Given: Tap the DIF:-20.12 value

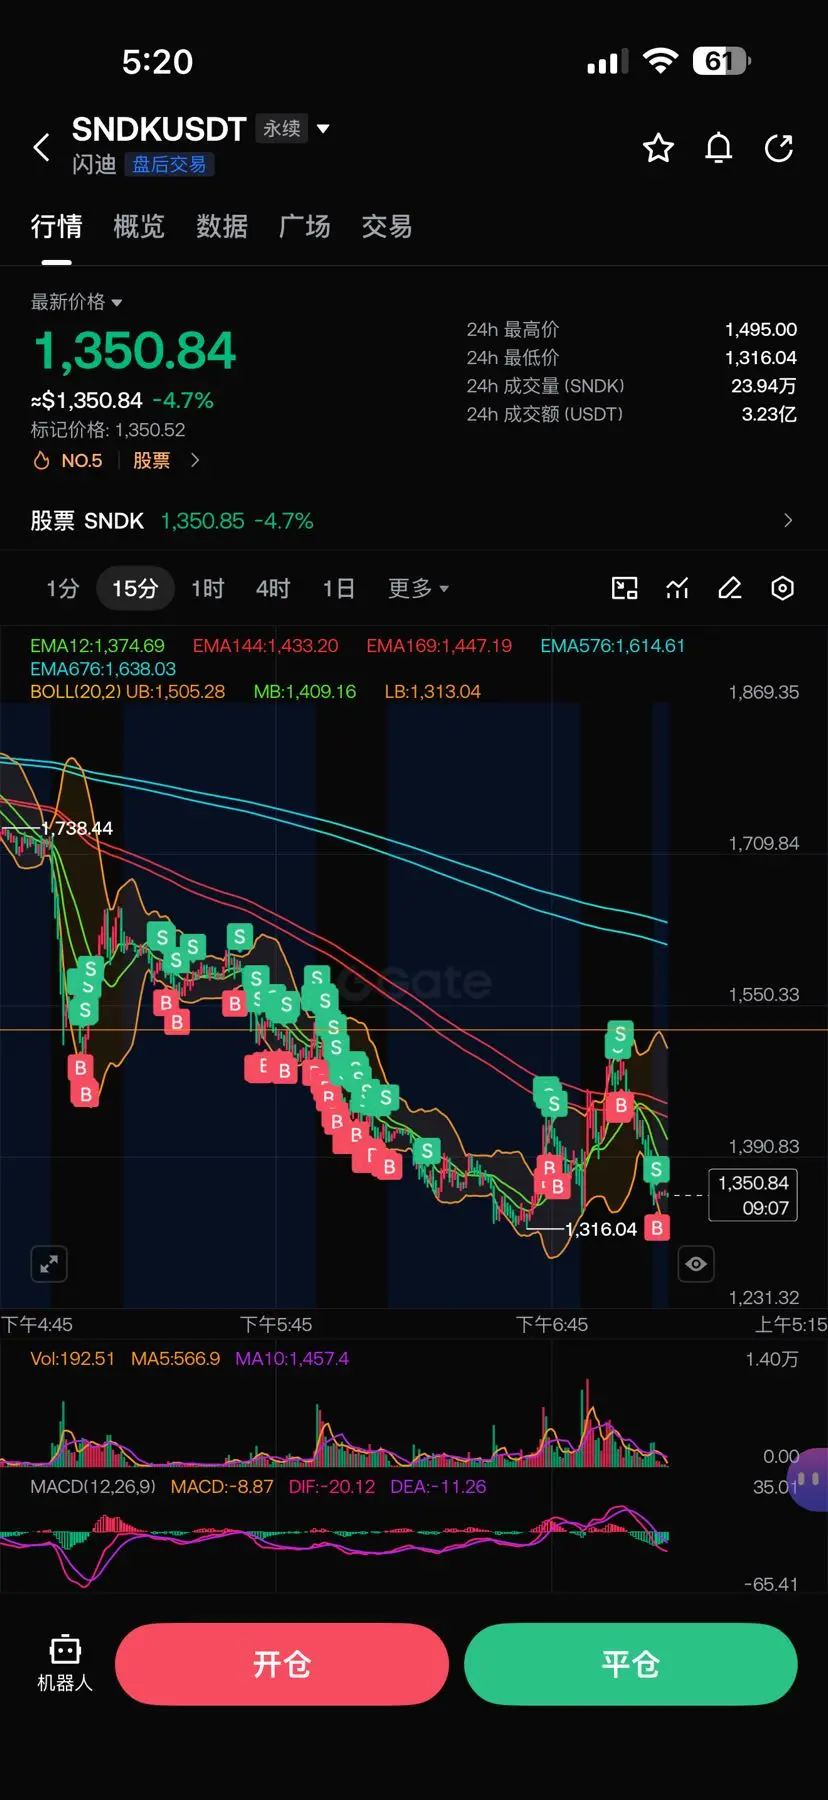Looking at the screenshot, I should [x=332, y=1487].
